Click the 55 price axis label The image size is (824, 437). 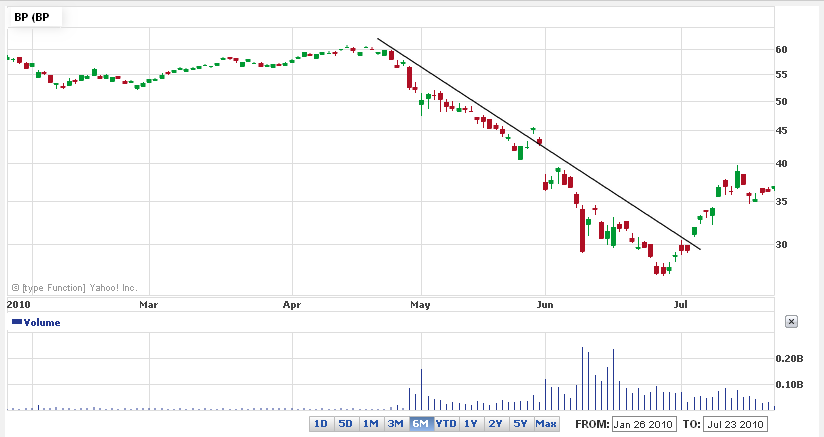tap(781, 75)
